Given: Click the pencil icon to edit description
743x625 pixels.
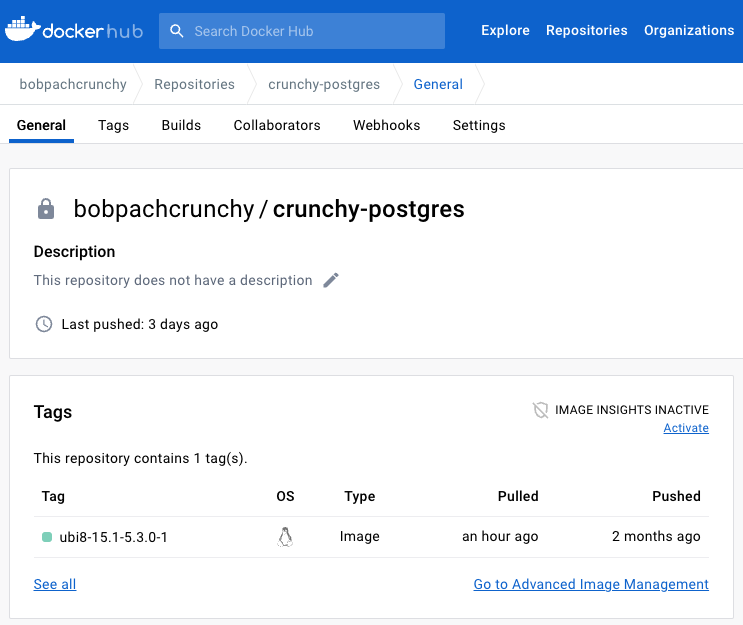Looking at the screenshot, I should (x=331, y=280).
